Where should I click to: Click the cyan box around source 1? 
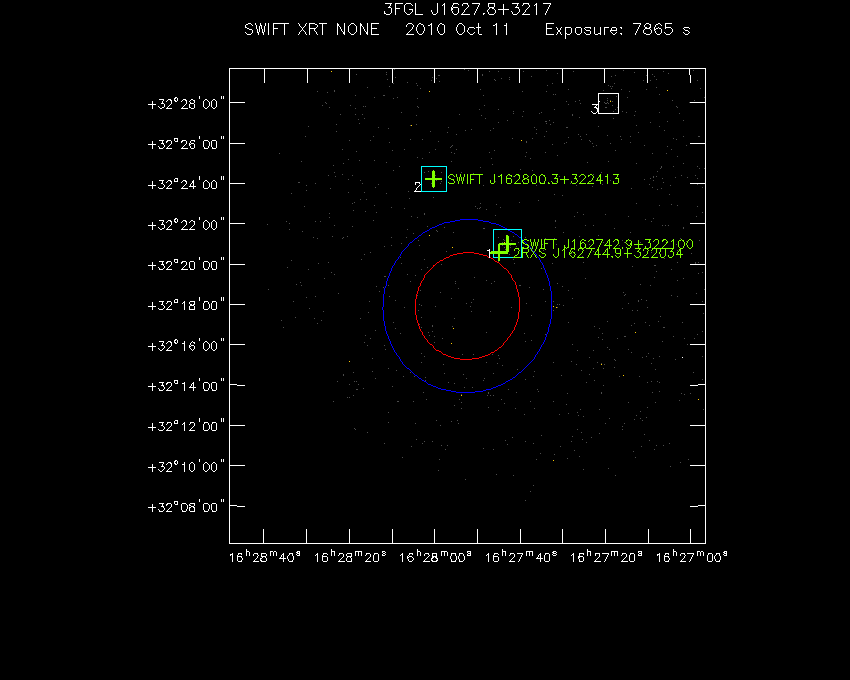(507, 243)
